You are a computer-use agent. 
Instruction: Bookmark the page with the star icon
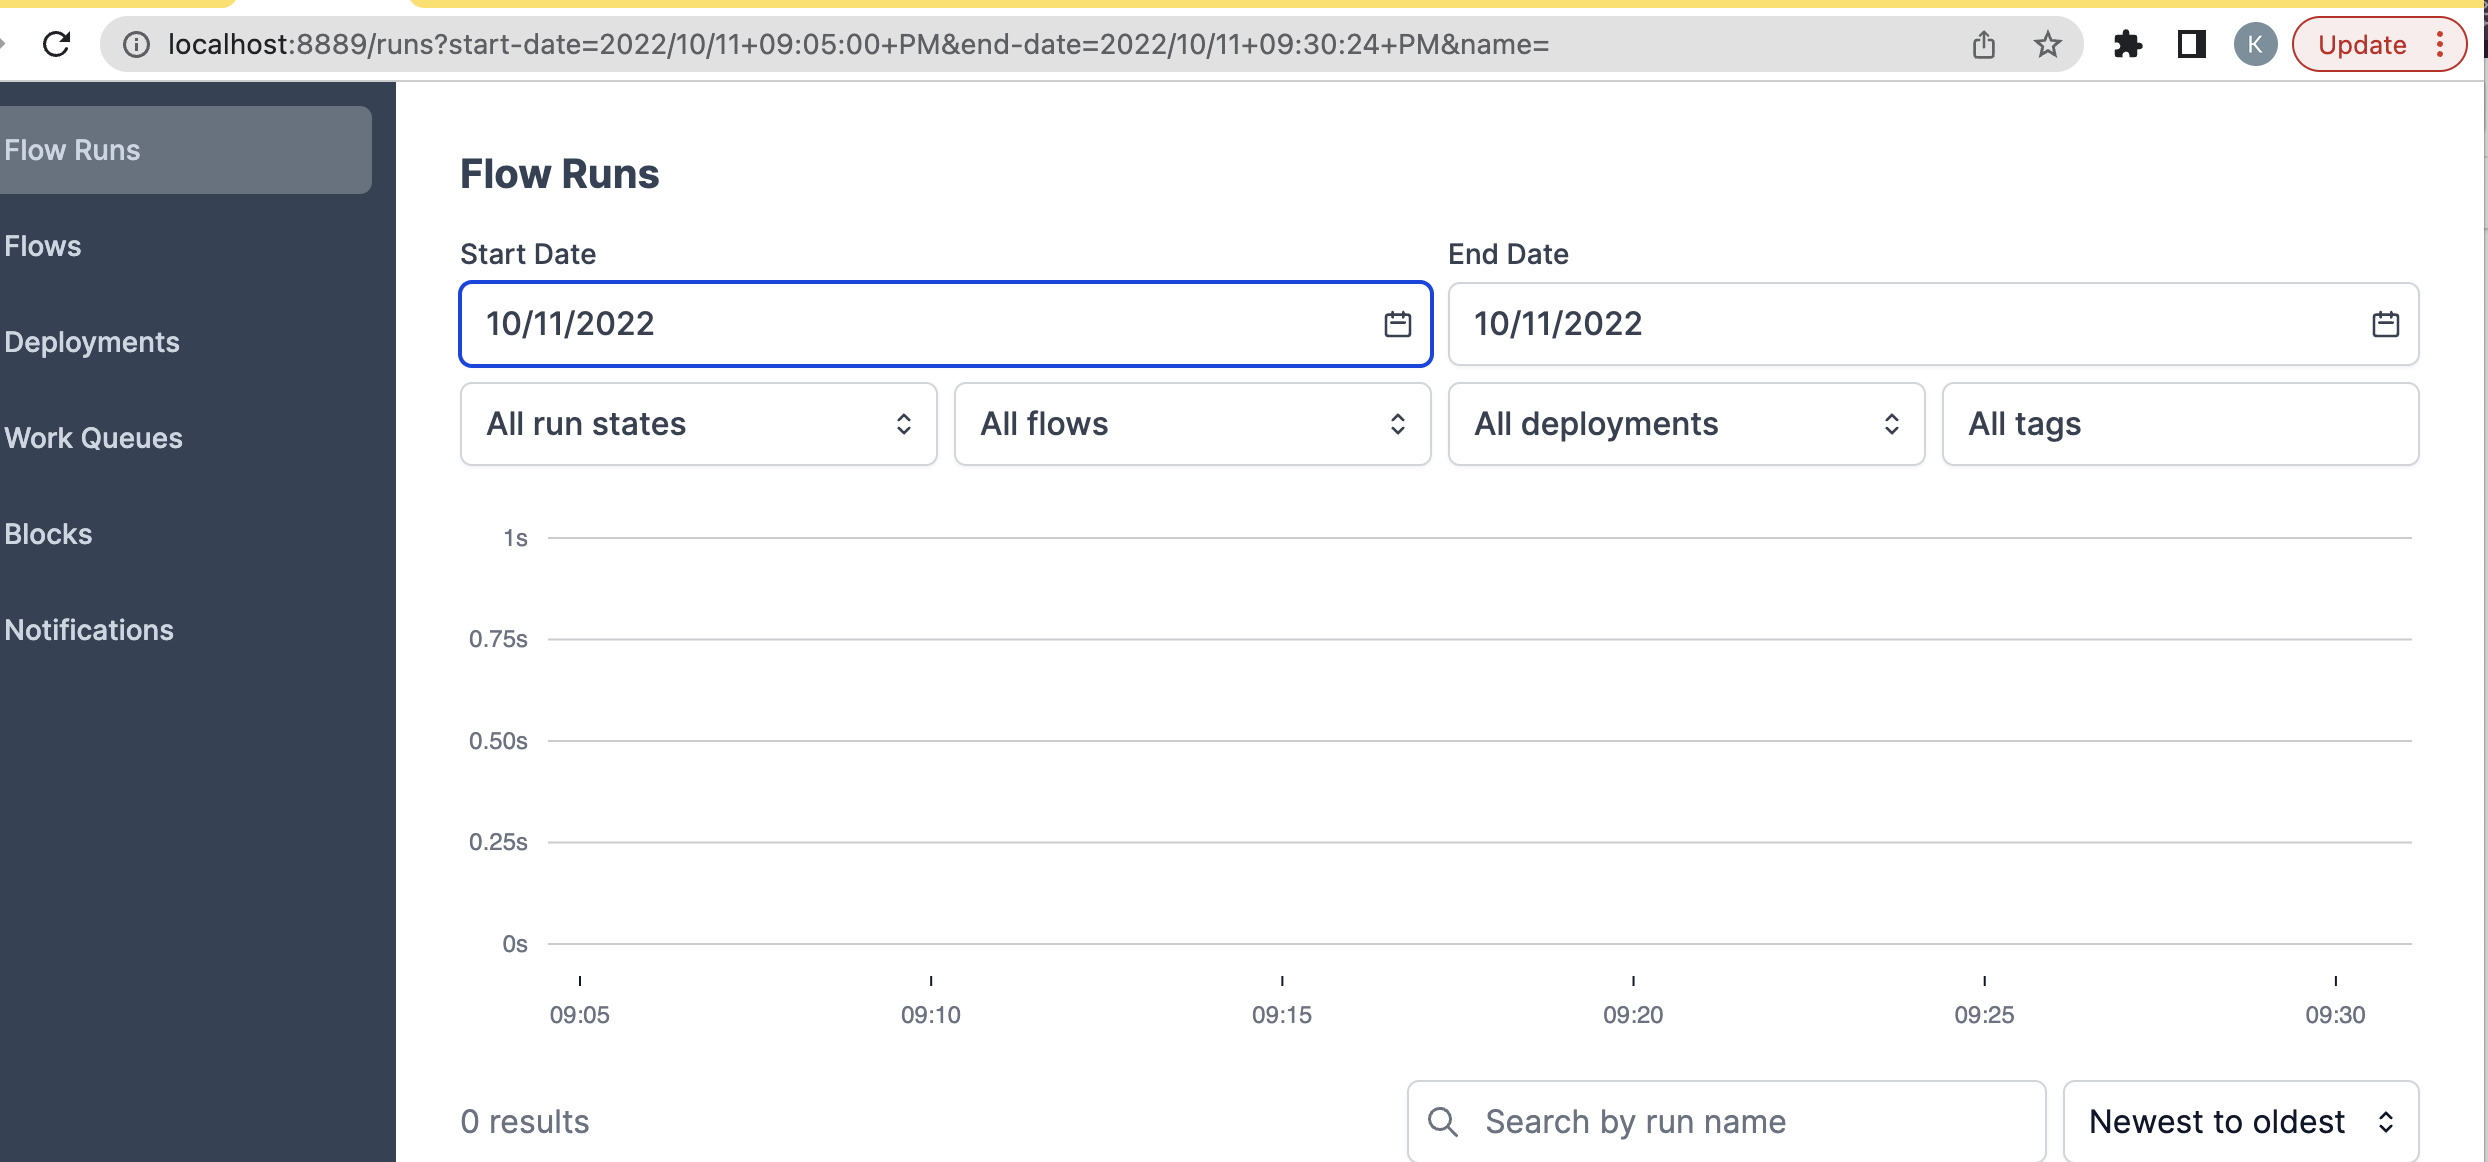pos(2049,44)
